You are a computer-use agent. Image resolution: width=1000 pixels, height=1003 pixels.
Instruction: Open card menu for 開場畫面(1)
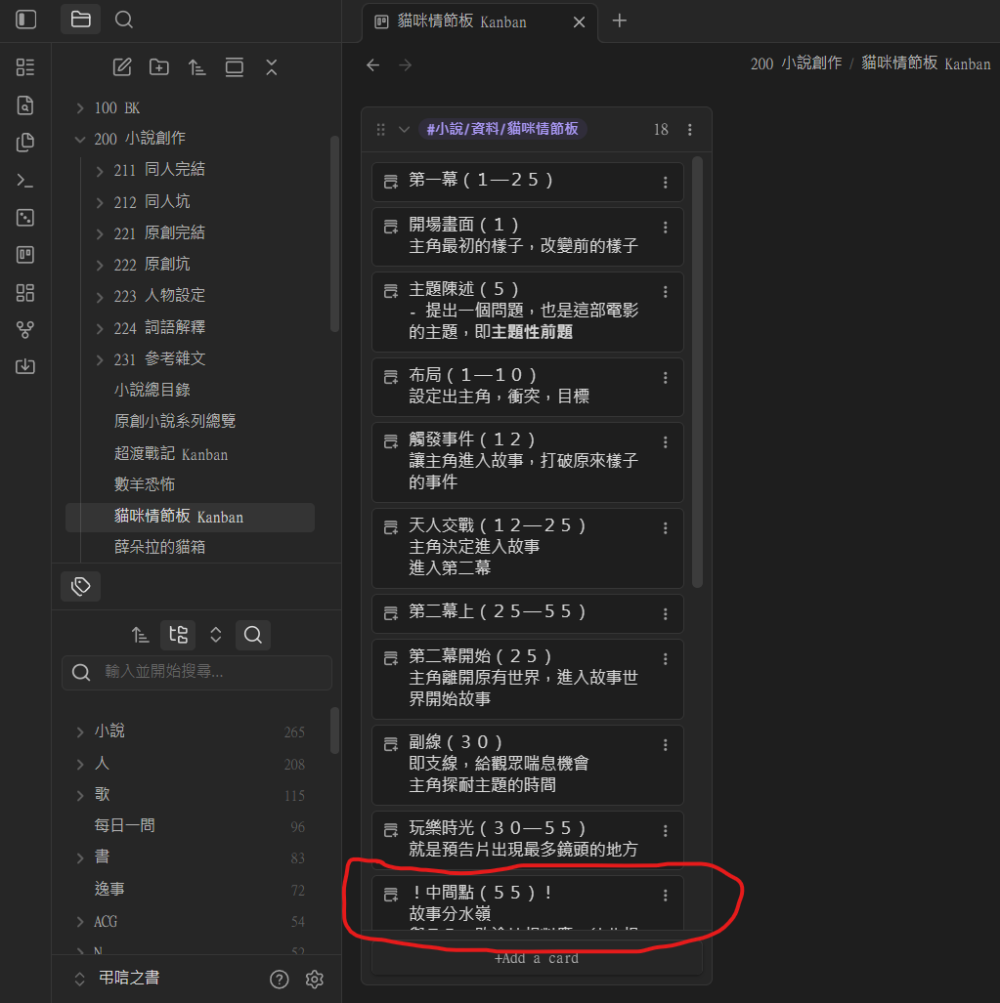665,227
